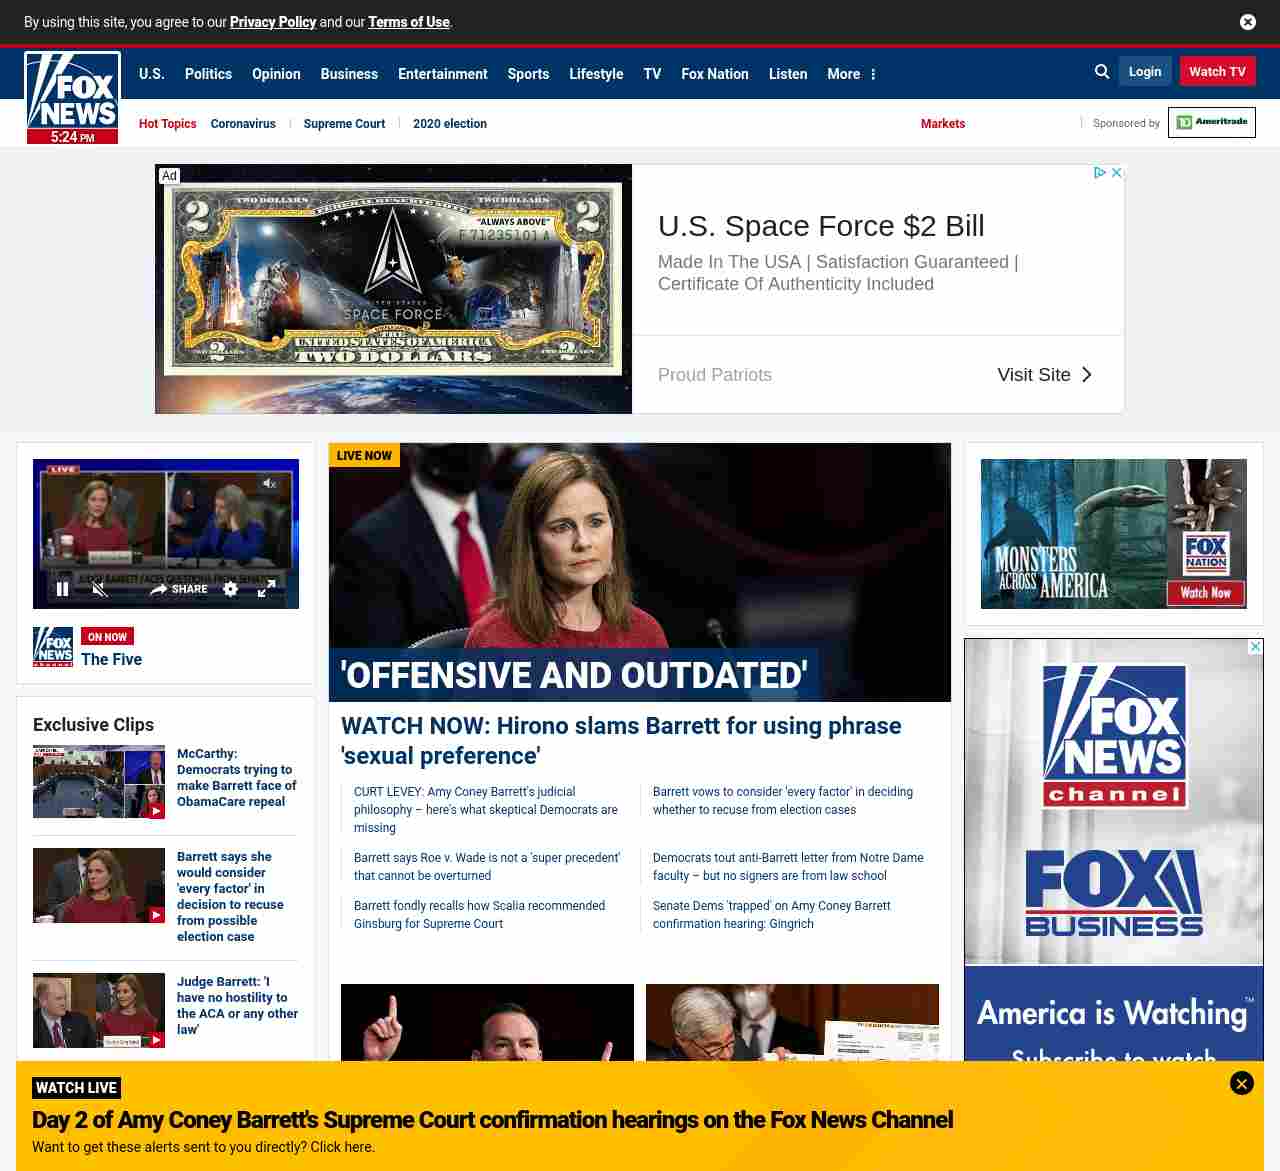Image resolution: width=1280 pixels, height=1171 pixels.
Task: Expand the More navigation menu
Action: 851,74
